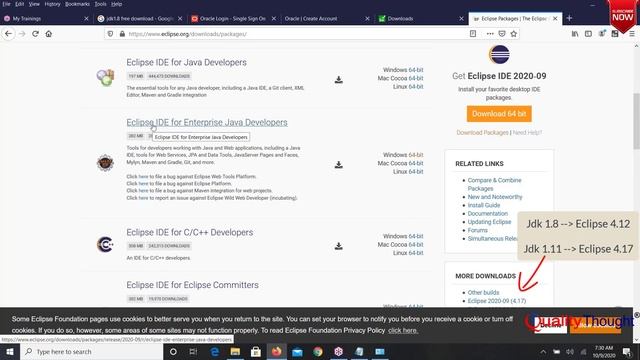The width and height of the screenshot is (640, 360).
Task: Click Mac Cocoa 64-bit for Enterprise Java
Action: (x=416, y=163)
